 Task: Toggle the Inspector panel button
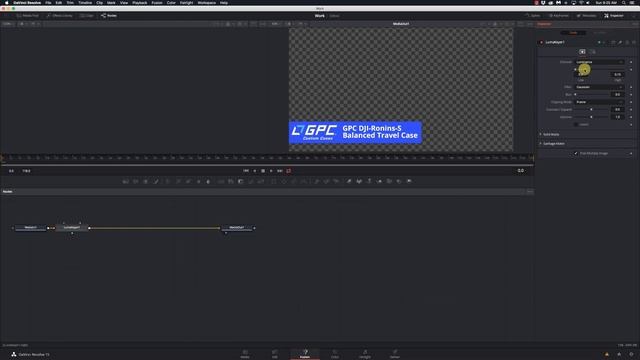tap(614, 16)
